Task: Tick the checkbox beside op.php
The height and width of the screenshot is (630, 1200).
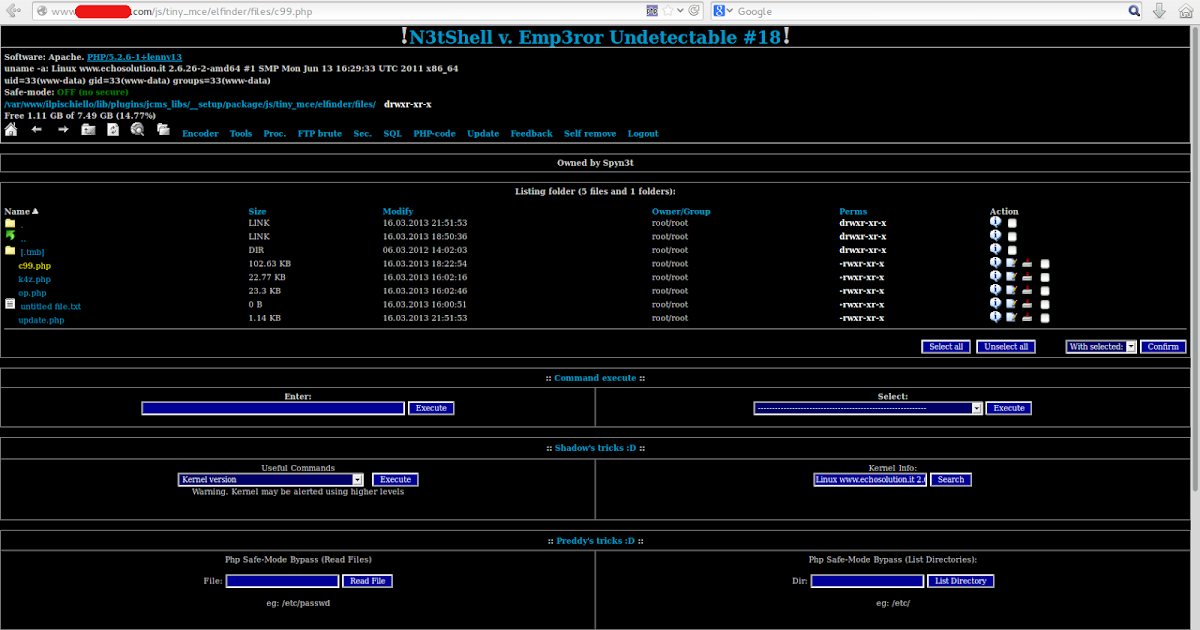Action: click(x=1045, y=290)
